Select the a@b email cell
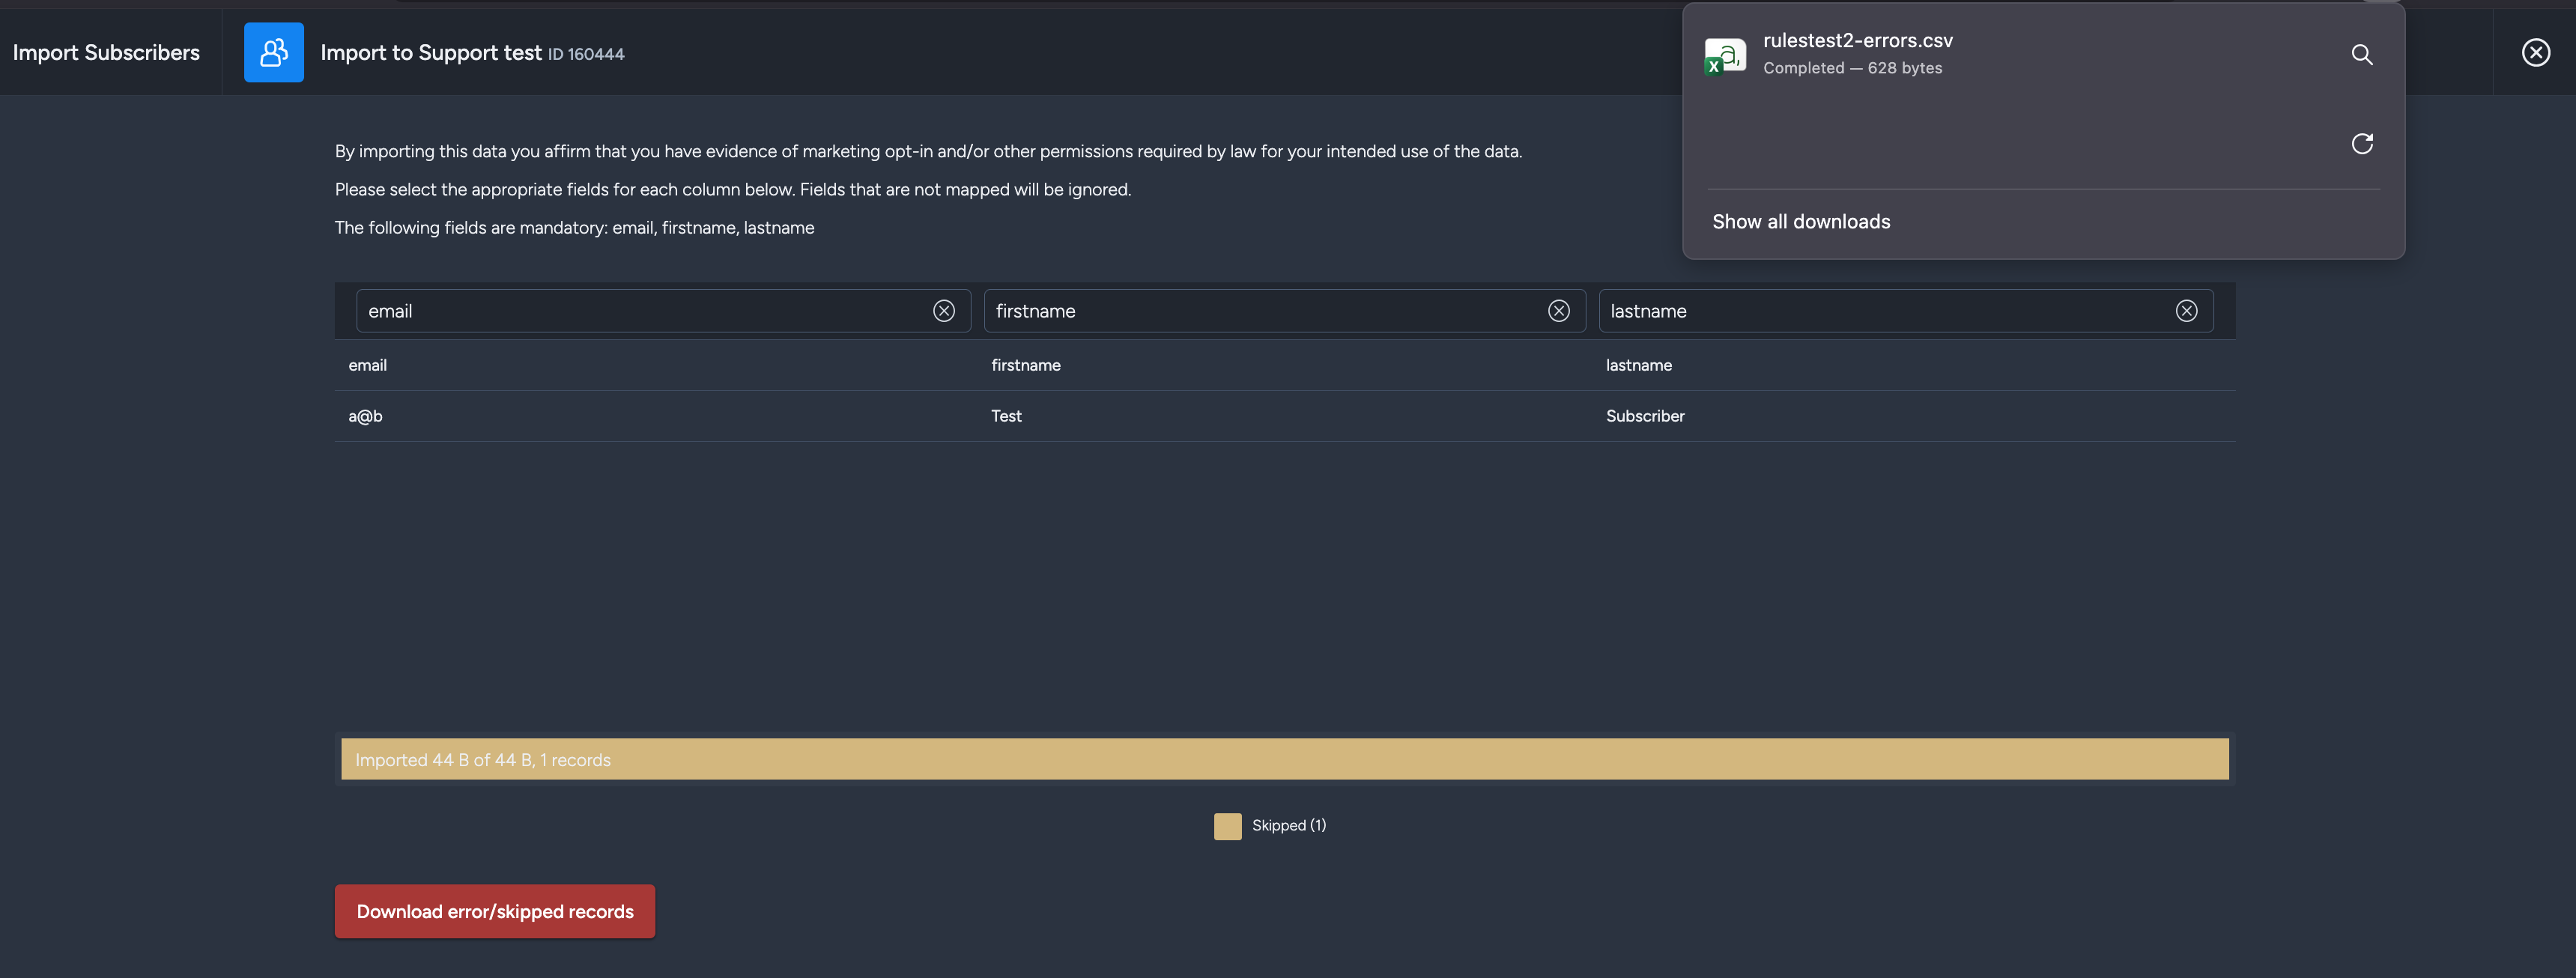Screen dimensions: 2576x978 [x=365, y=416]
